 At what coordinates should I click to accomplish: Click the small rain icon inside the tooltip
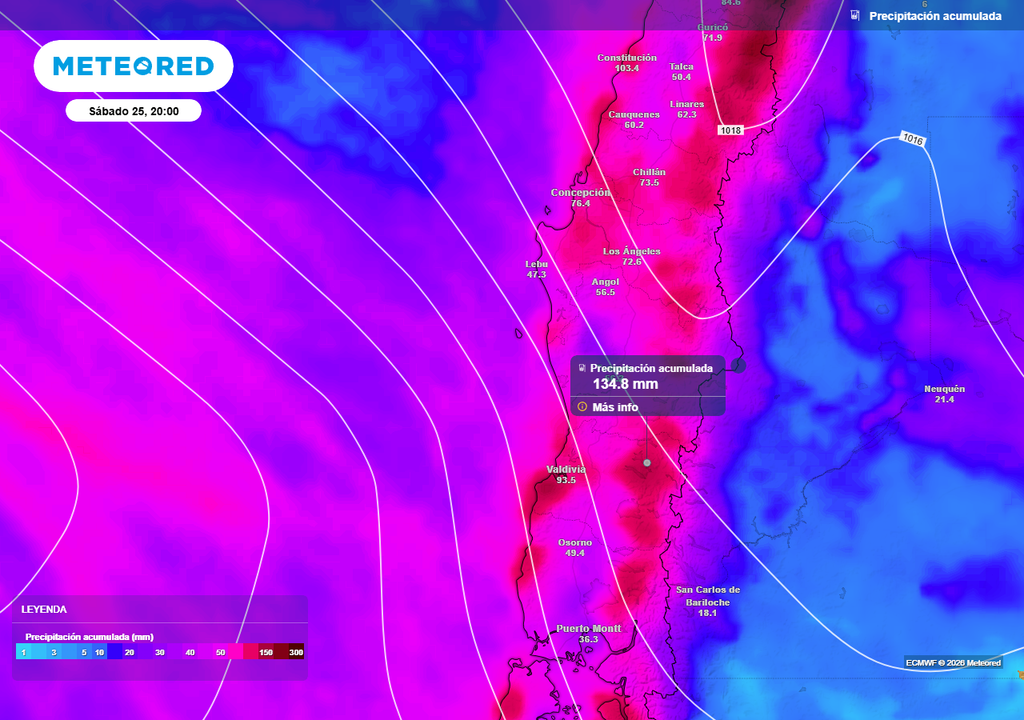click(582, 368)
